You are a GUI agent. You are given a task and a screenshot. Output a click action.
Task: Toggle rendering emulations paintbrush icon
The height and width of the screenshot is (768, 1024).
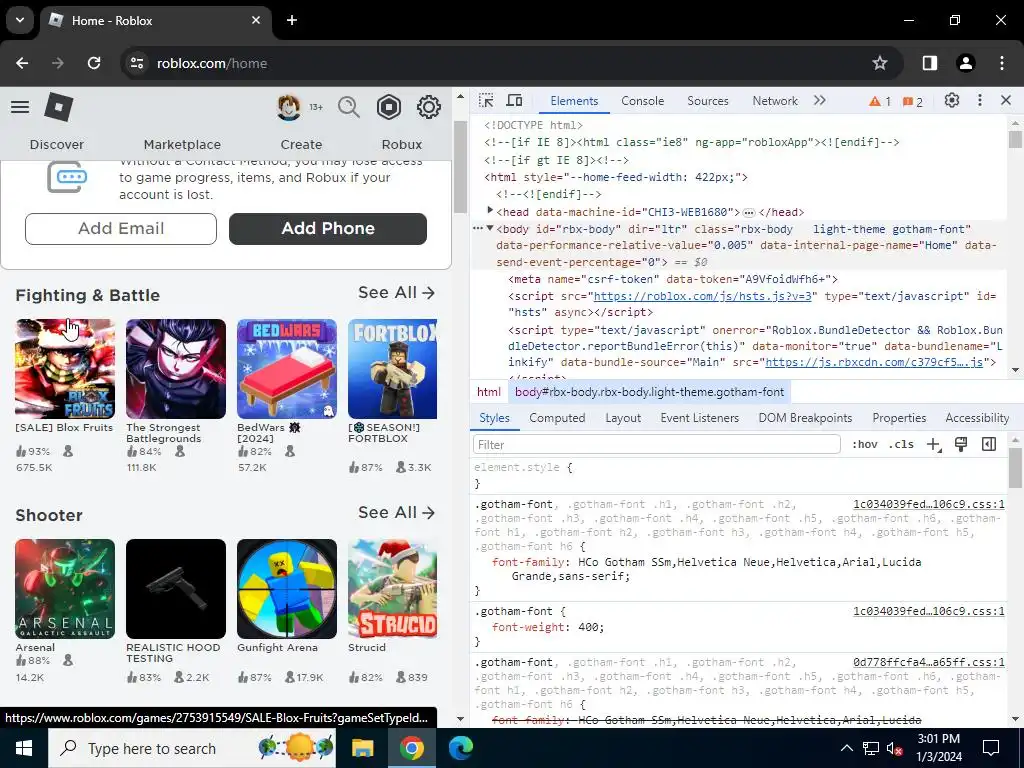tap(961, 444)
